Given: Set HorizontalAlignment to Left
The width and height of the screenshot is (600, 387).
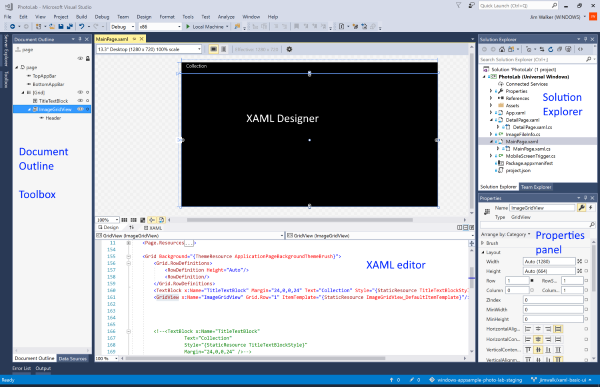Looking at the screenshot, I should pos(528,329).
